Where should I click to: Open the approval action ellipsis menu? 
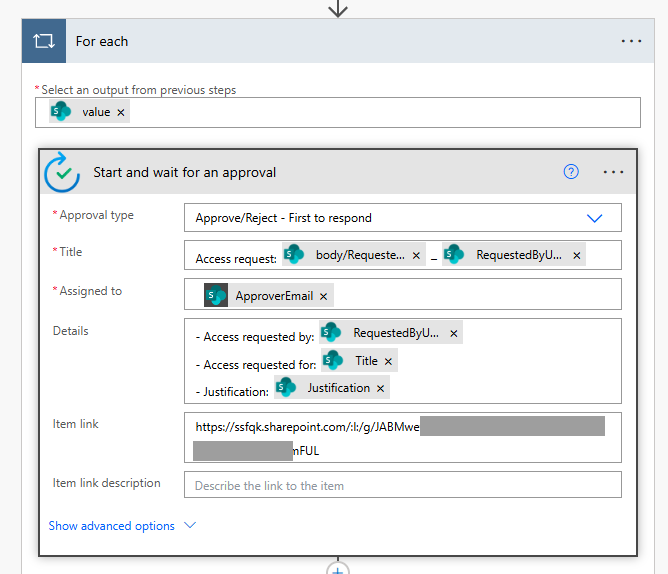pyautogui.click(x=613, y=172)
